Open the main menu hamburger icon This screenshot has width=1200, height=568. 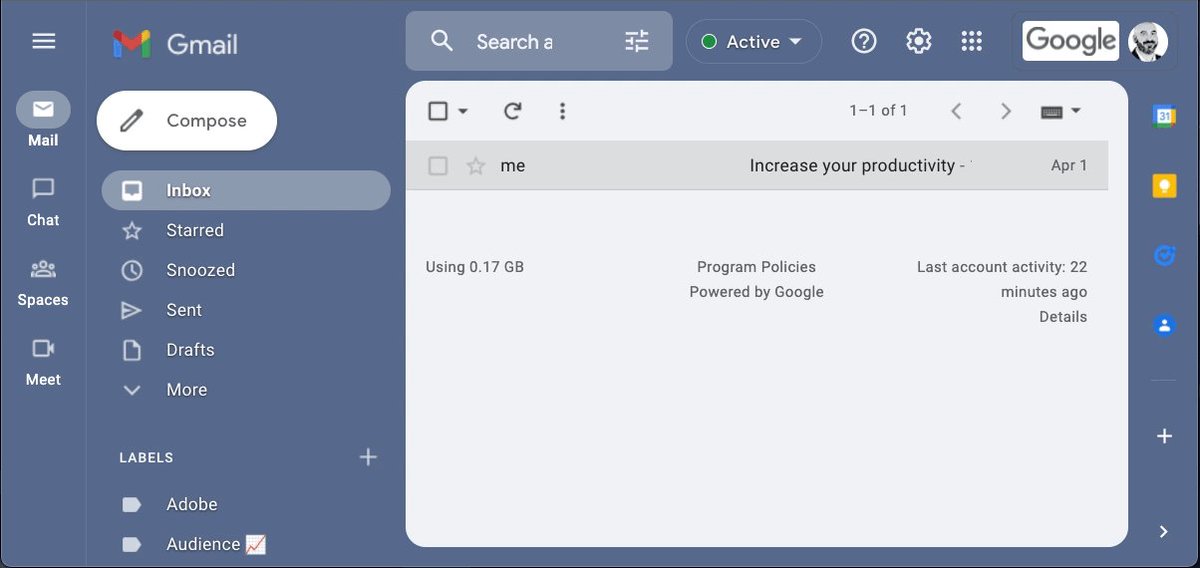[43, 41]
